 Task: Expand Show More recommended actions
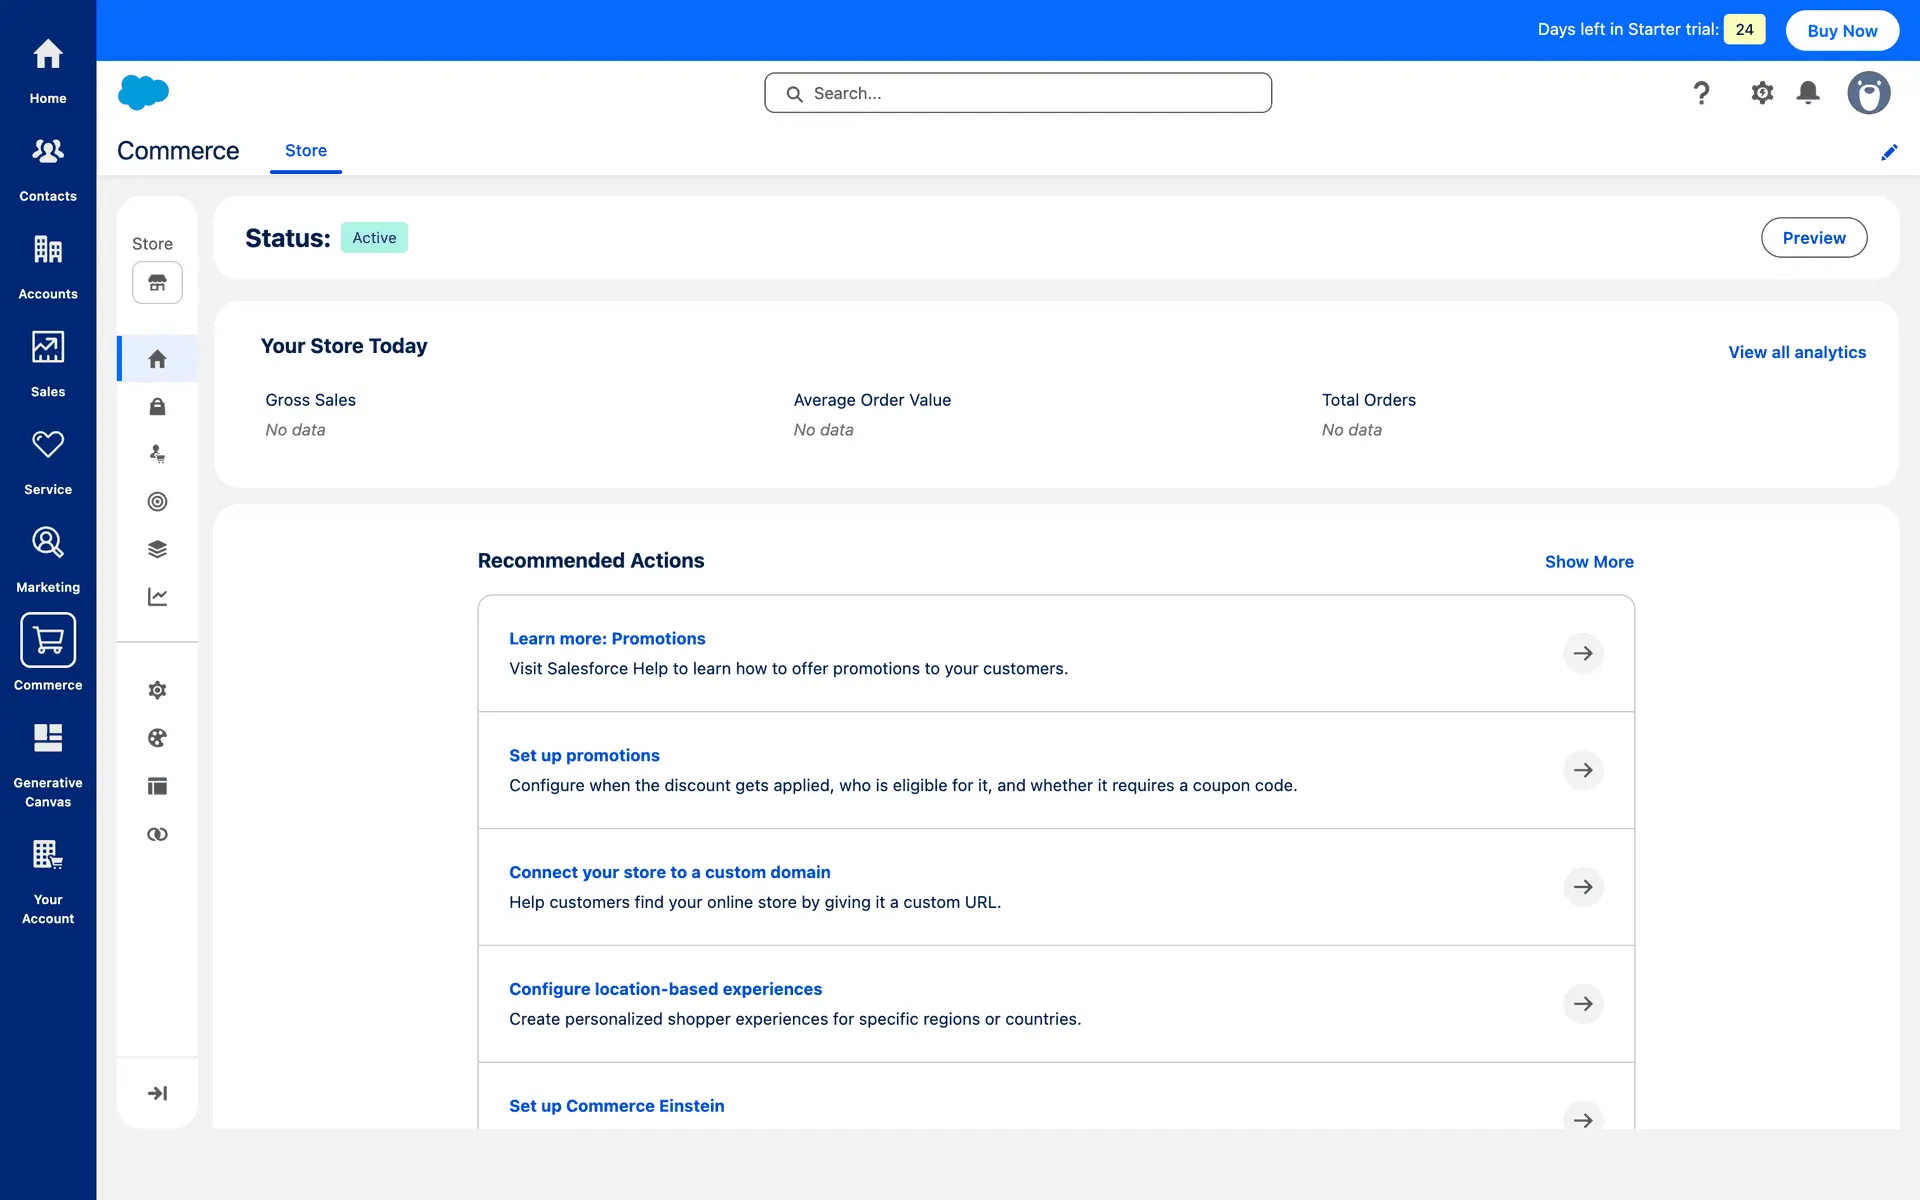[x=1588, y=562]
